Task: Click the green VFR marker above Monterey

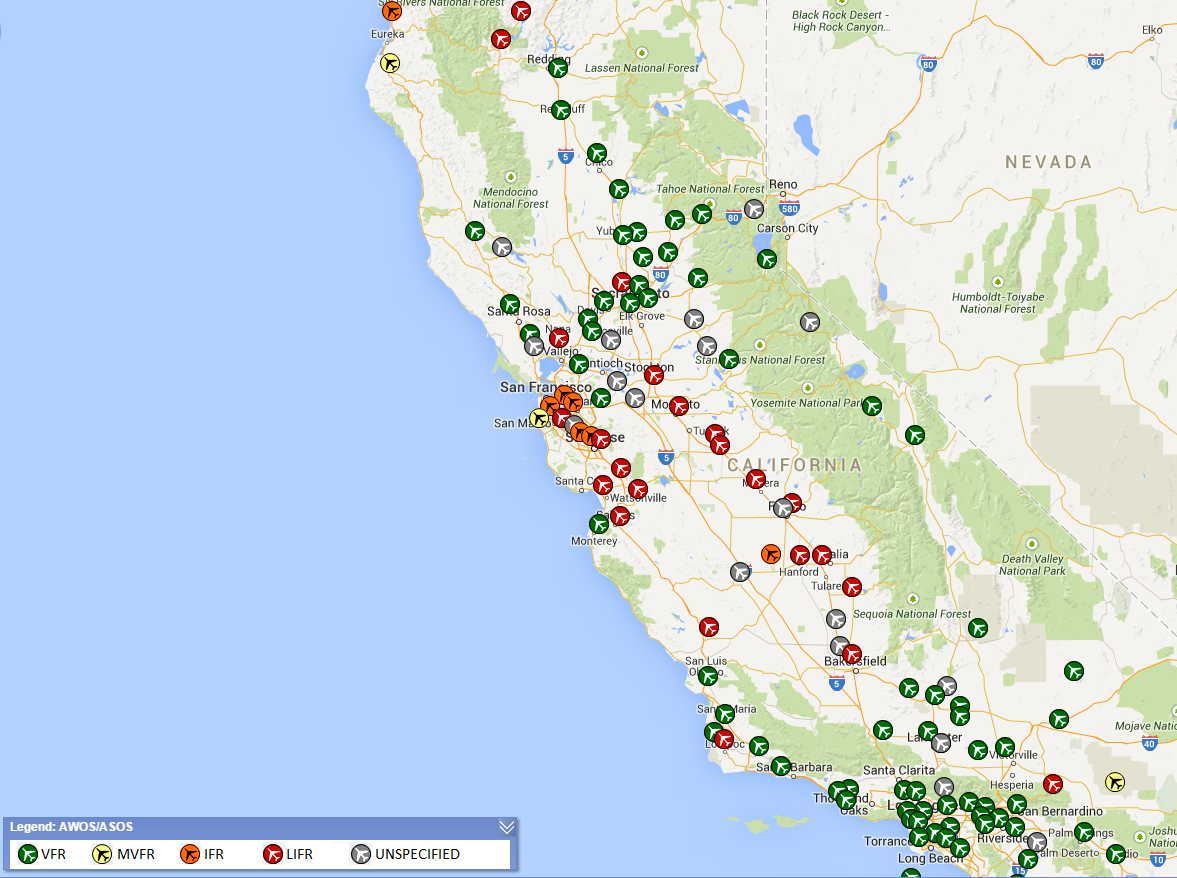Action: click(x=599, y=523)
